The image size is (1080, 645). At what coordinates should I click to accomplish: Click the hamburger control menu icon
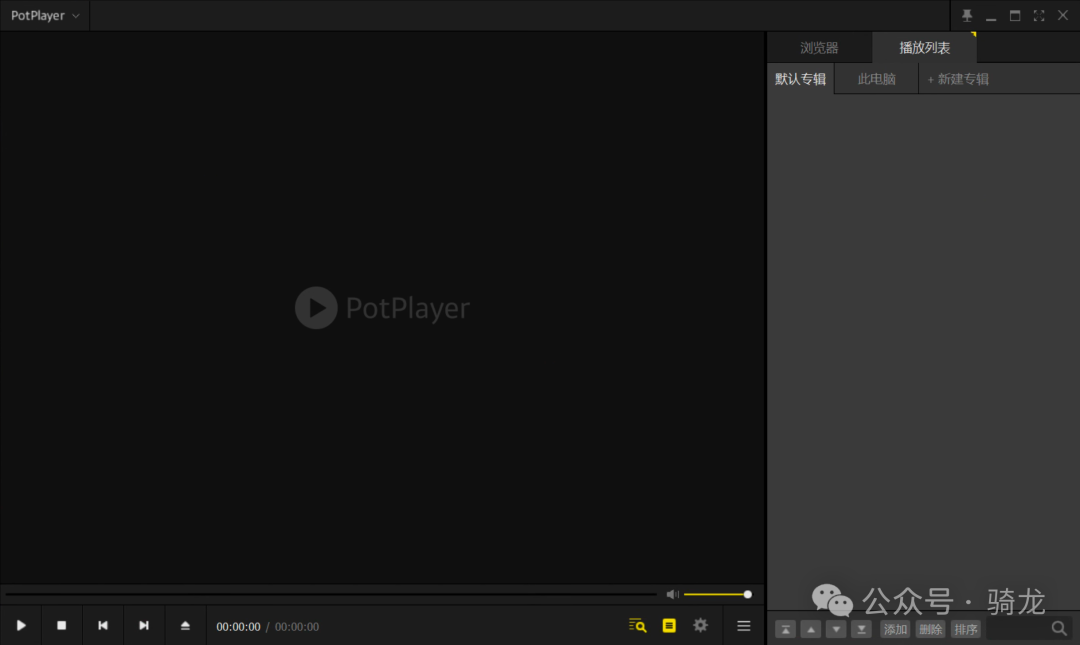[743, 625]
